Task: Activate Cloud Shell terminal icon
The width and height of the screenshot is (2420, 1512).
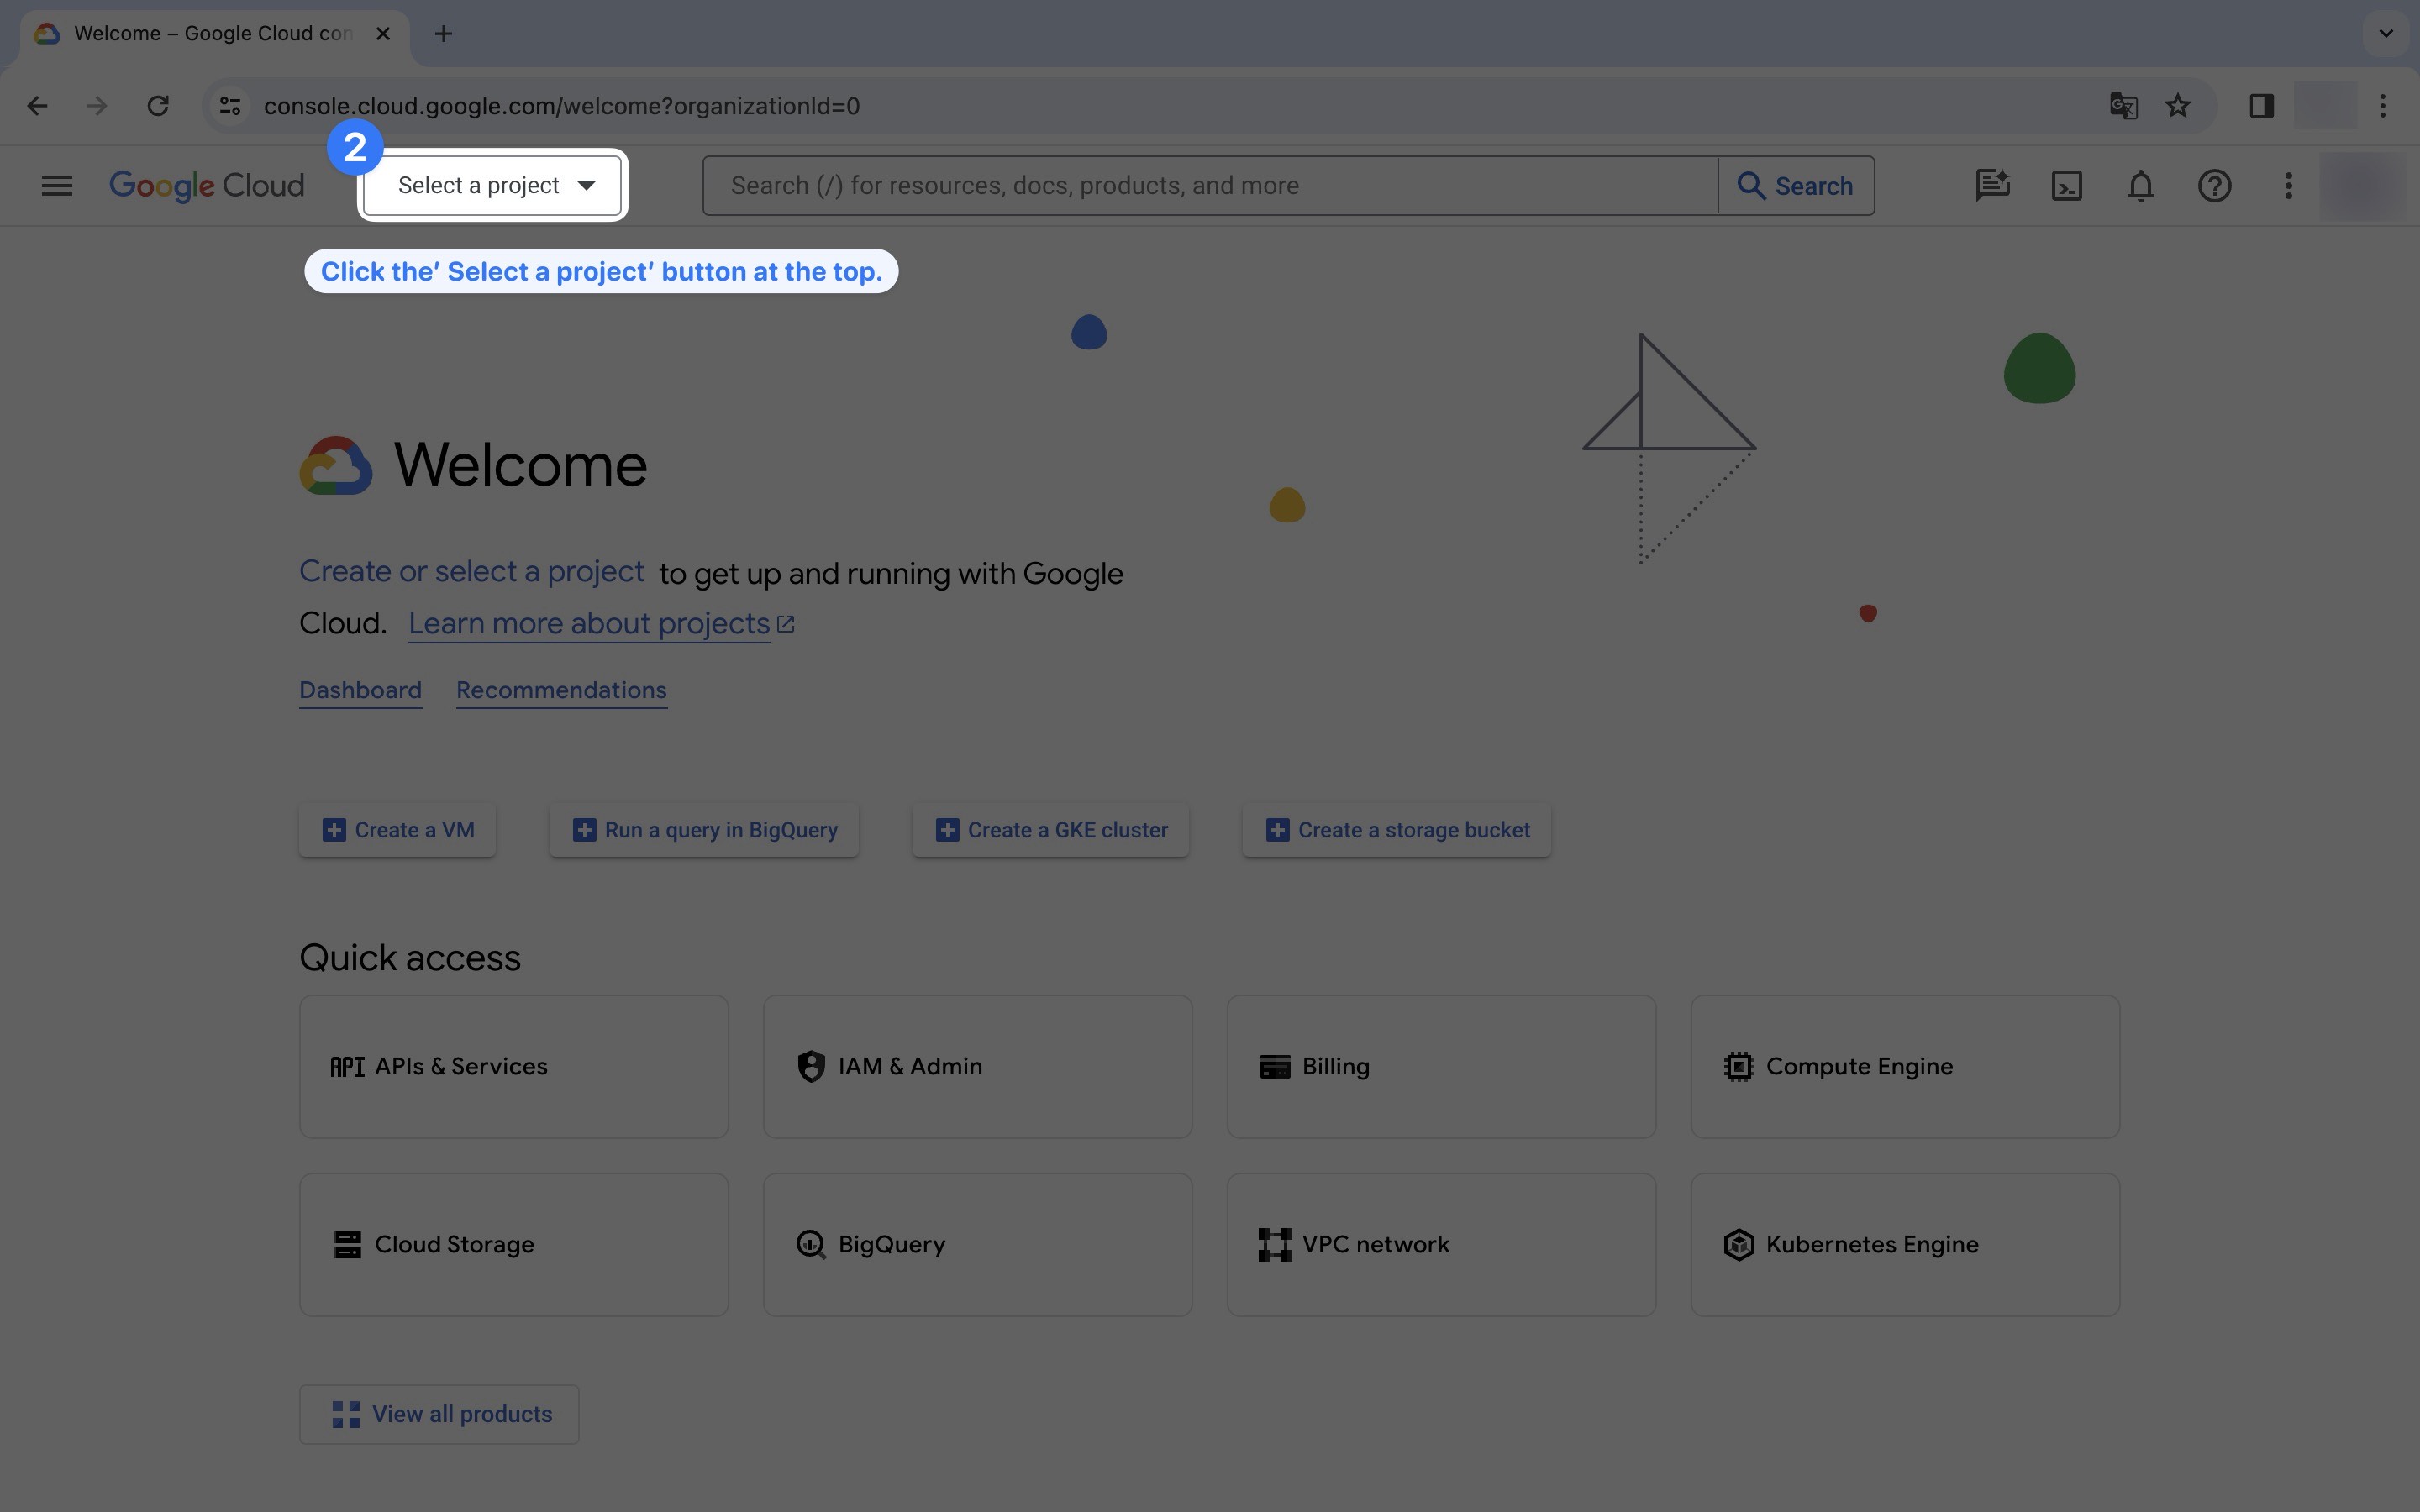Action: pos(2066,186)
